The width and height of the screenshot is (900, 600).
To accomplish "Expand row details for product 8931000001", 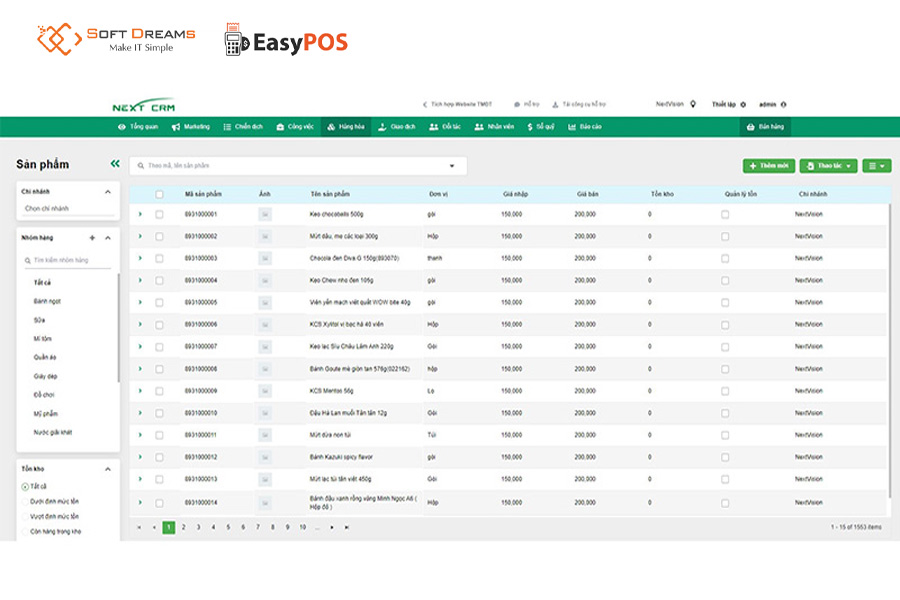I will [x=140, y=214].
